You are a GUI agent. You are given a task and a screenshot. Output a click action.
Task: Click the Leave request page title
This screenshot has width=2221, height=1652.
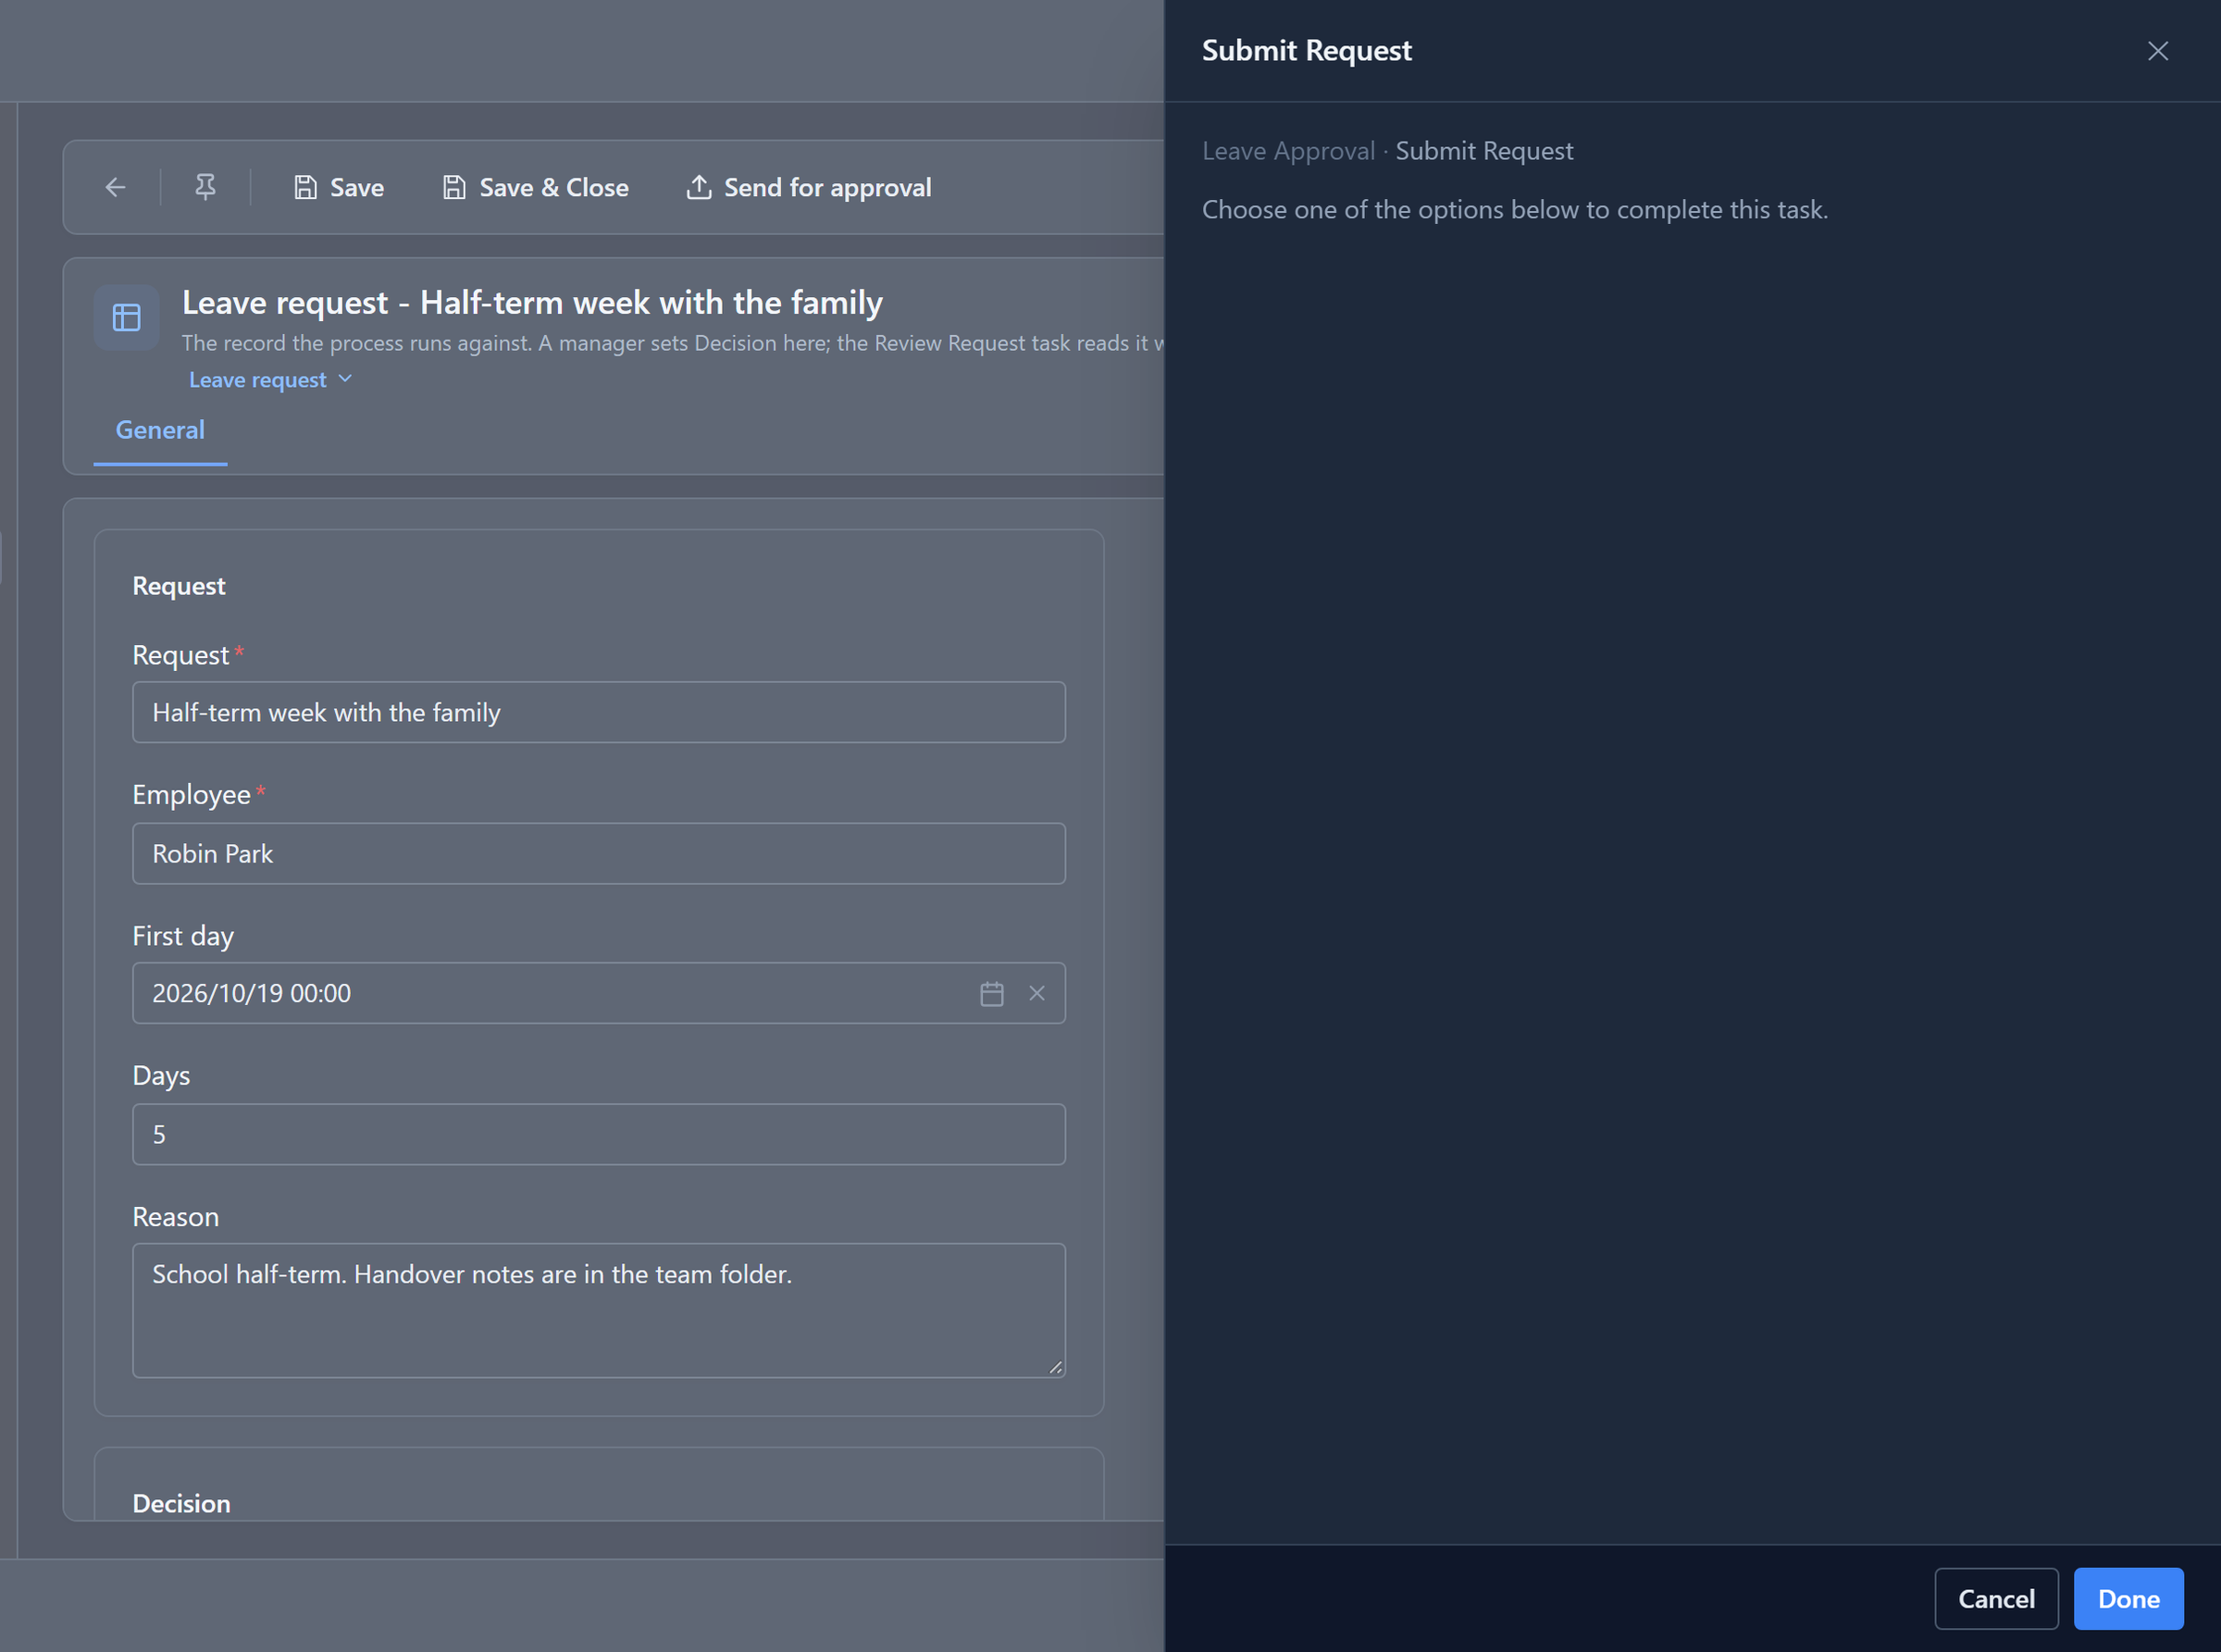point(532,302)
